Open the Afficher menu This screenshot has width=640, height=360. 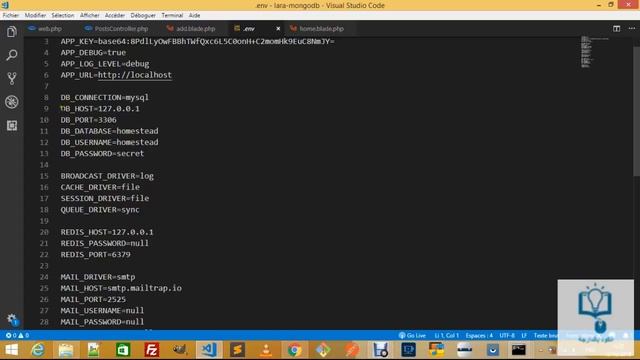(89, 15)
